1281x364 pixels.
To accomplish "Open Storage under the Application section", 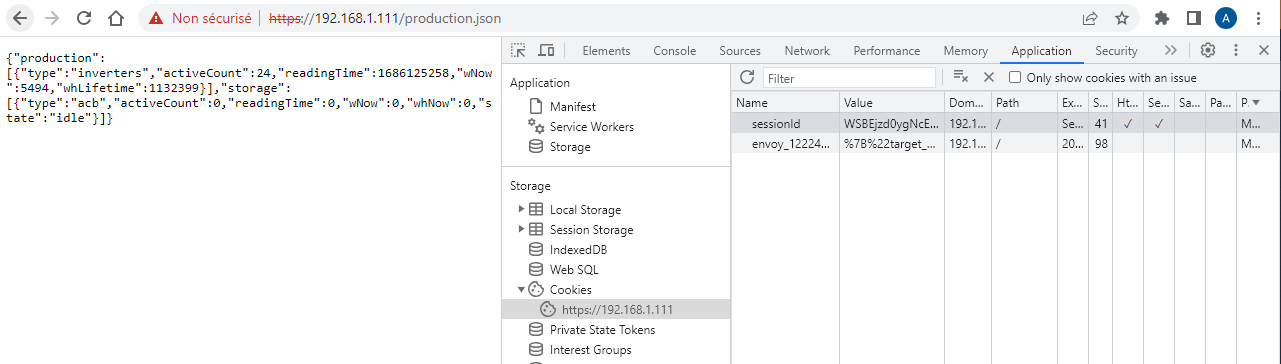I will tap(570, 147).
